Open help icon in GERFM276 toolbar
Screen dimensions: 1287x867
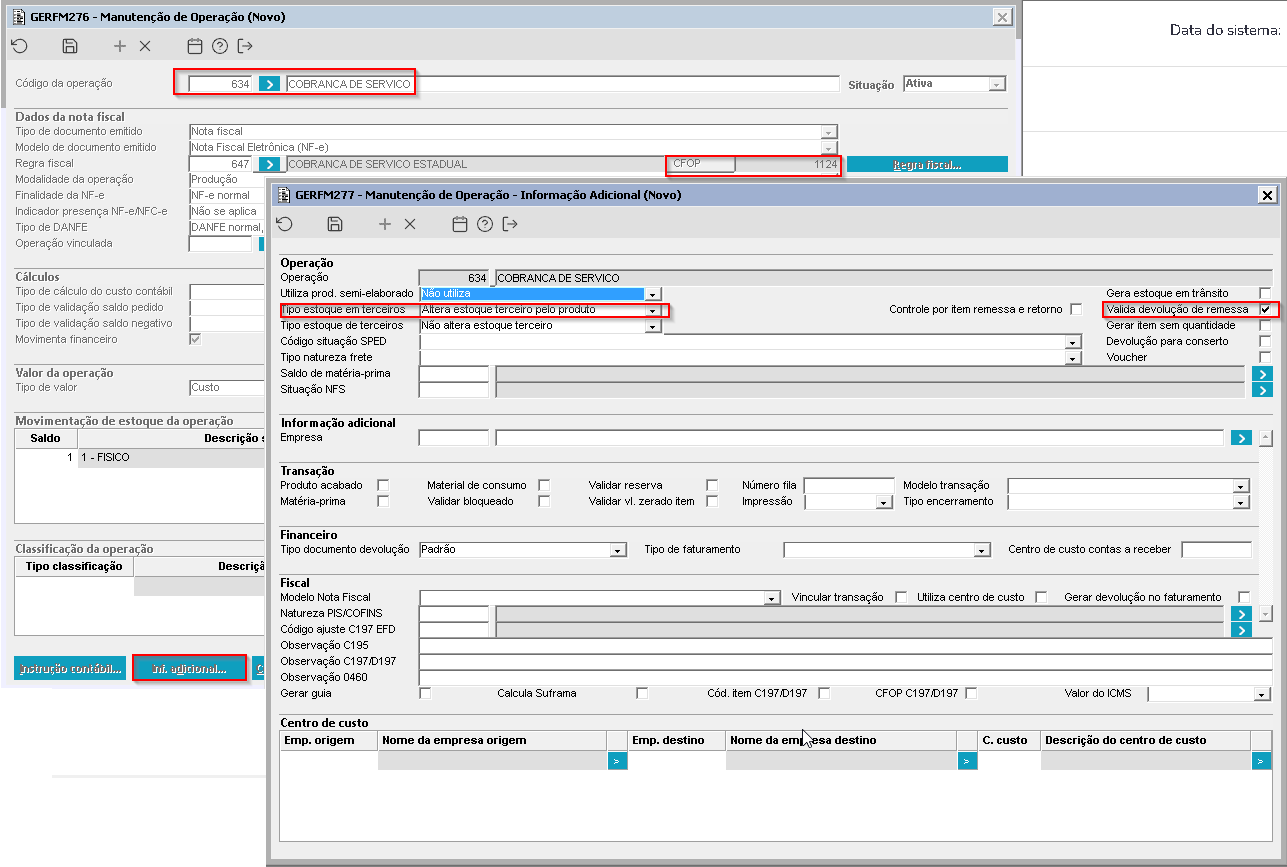point(220,46)
